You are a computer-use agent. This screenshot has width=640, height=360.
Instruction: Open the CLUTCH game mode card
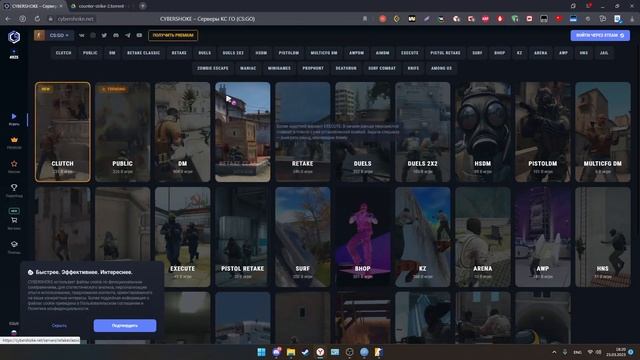click(62, 132)
